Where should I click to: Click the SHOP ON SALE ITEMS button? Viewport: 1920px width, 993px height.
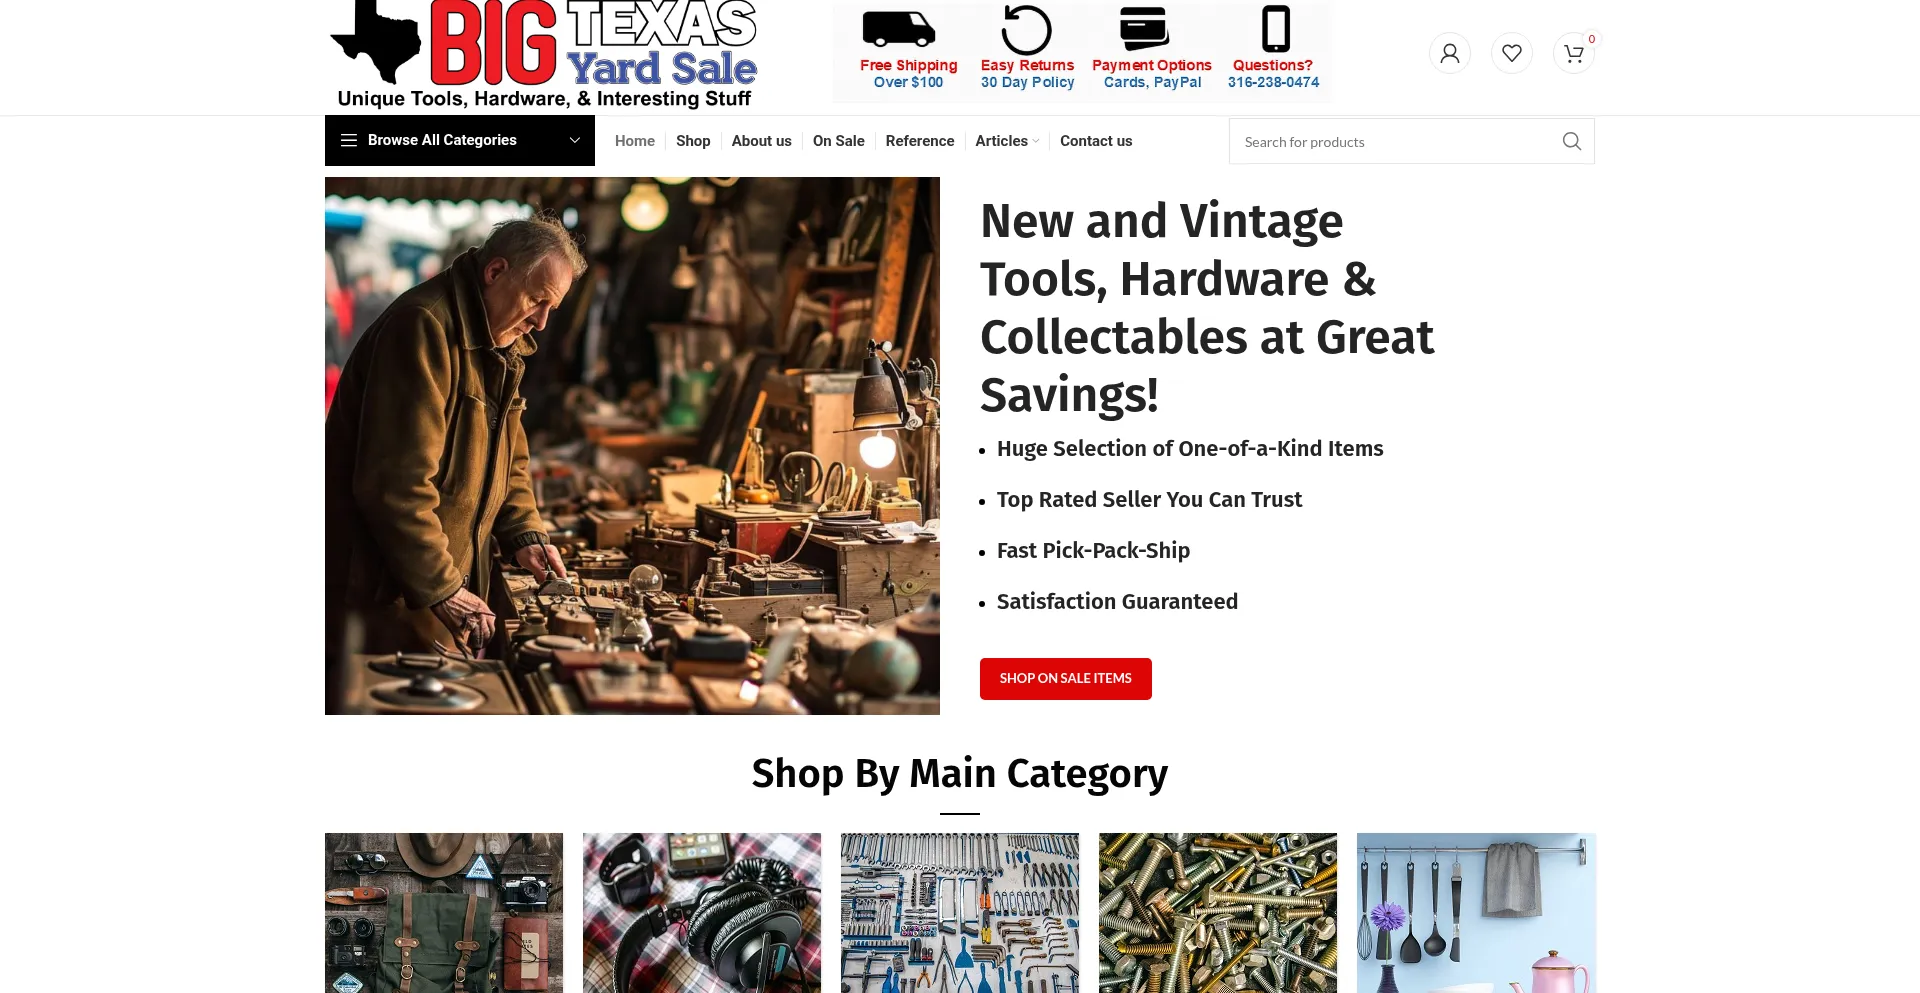click(x=1066, y=679)
